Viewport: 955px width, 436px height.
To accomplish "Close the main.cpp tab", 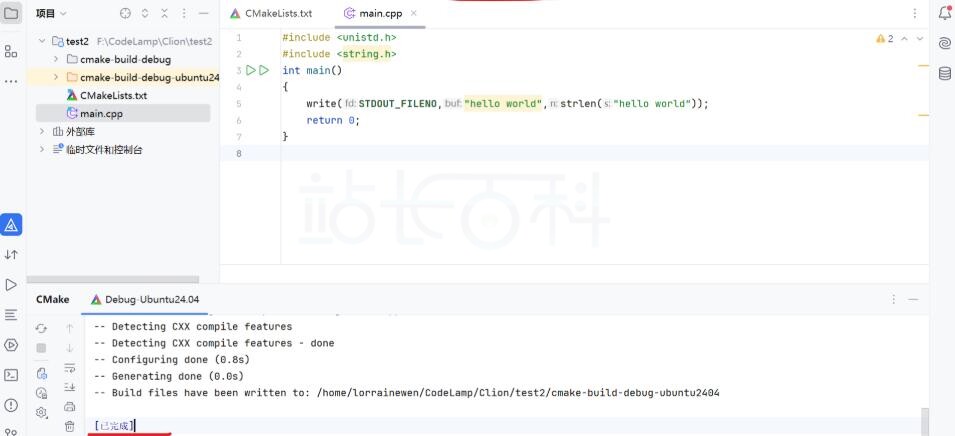I will [414, 13].
